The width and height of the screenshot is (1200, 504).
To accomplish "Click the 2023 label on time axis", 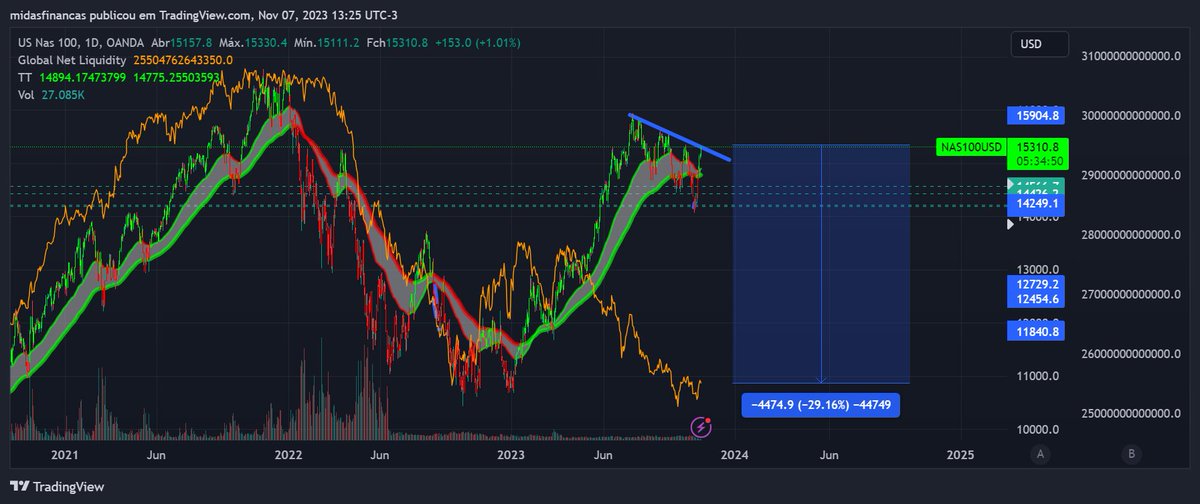I will pyautogui.click(x=511, y=454).
